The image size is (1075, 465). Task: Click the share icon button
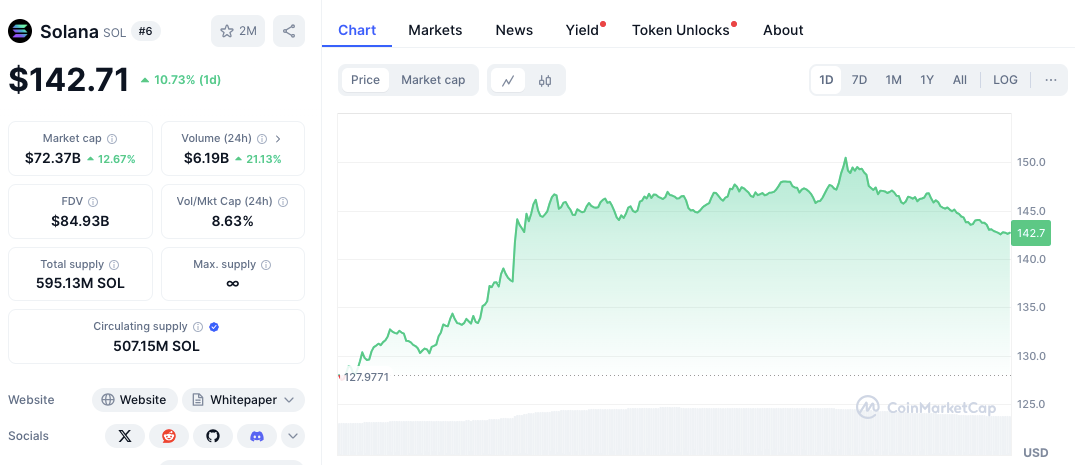pyautogui.click(x=289, y=31)
